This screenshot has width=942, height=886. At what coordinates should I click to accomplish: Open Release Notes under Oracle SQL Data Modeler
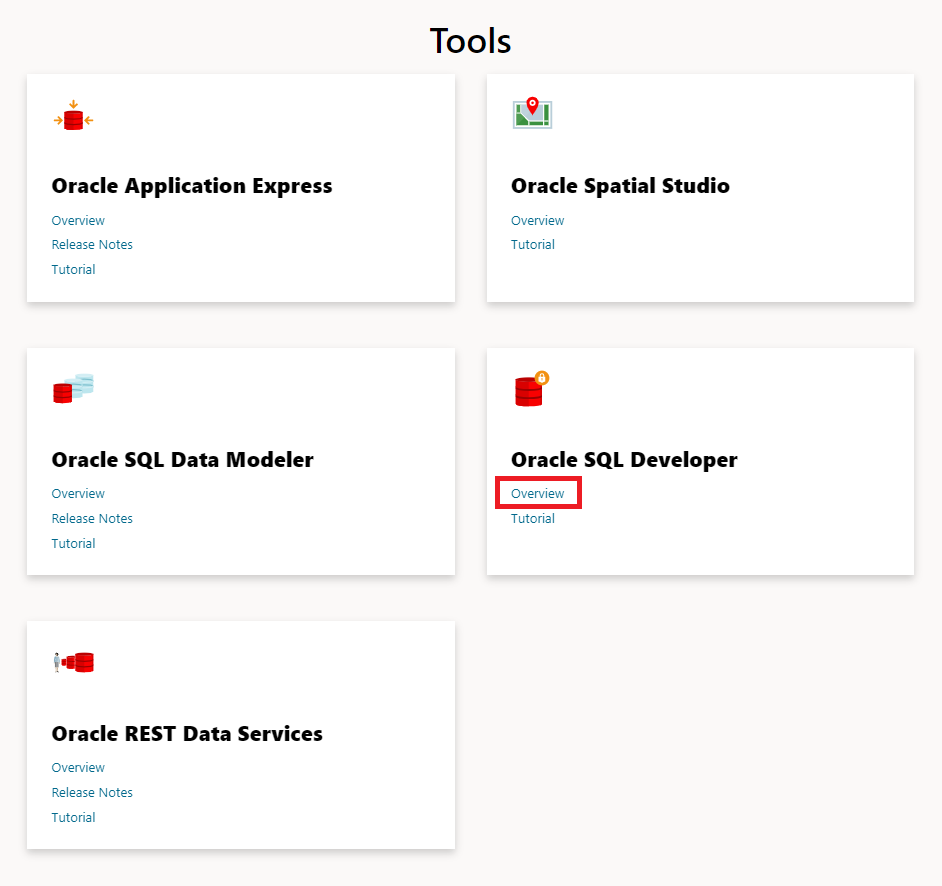coord(92,518)
